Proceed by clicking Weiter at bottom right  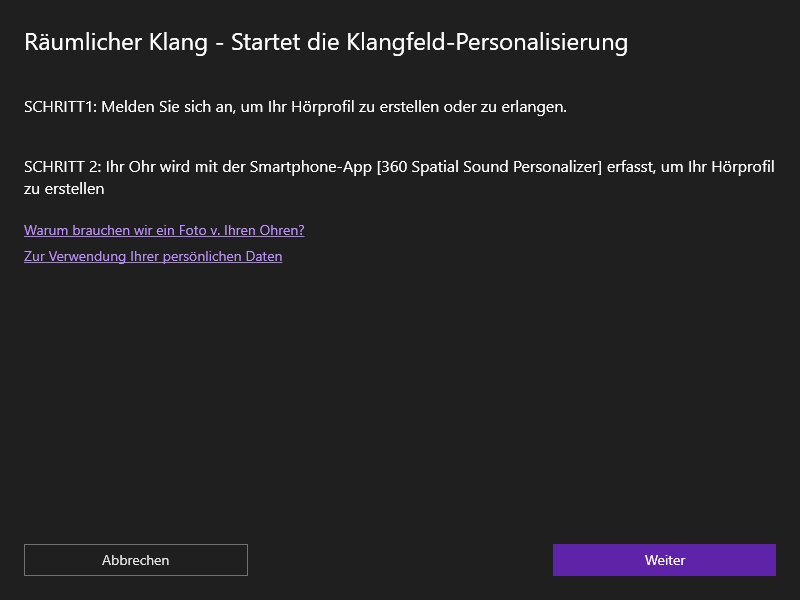[664, 560]
